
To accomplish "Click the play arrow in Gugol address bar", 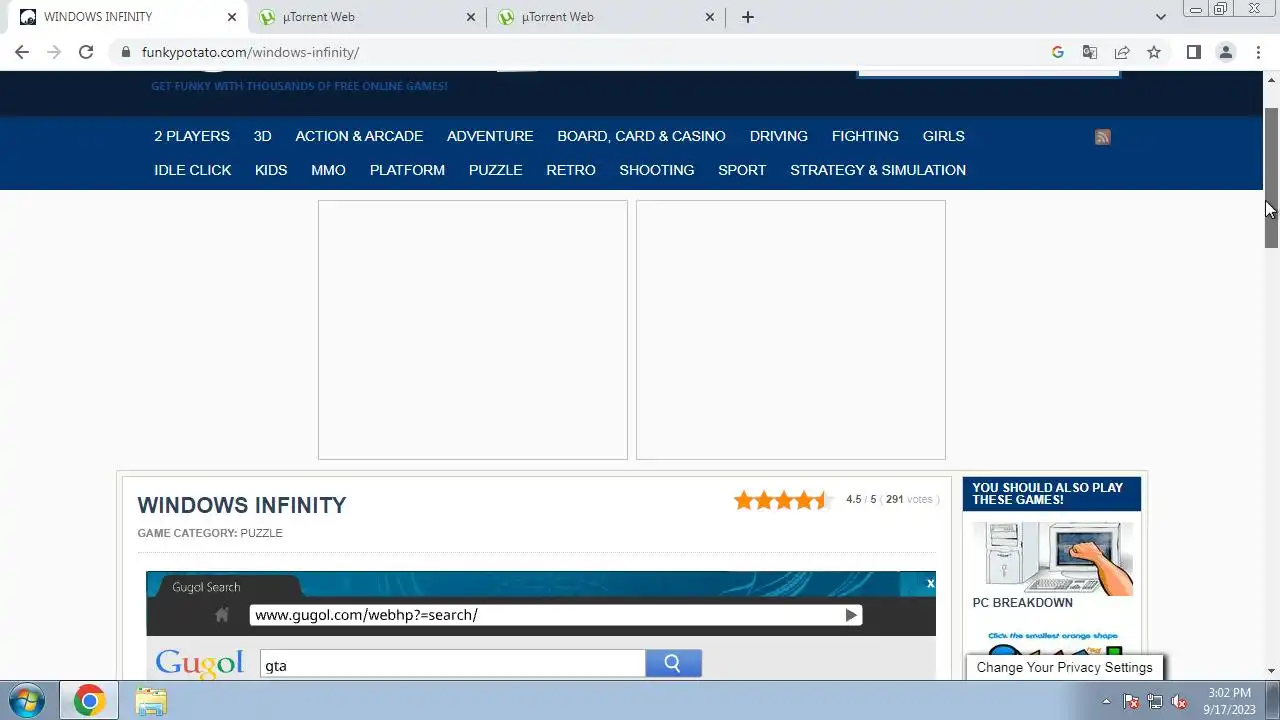I will 851,615.
